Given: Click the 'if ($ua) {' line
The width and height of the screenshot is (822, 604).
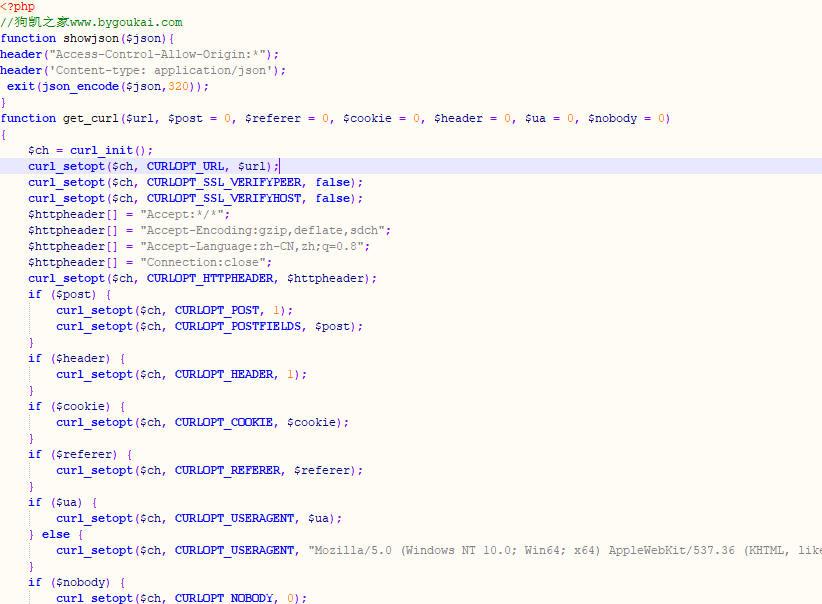Looking at the screenshot, I should tap(63, 502).
